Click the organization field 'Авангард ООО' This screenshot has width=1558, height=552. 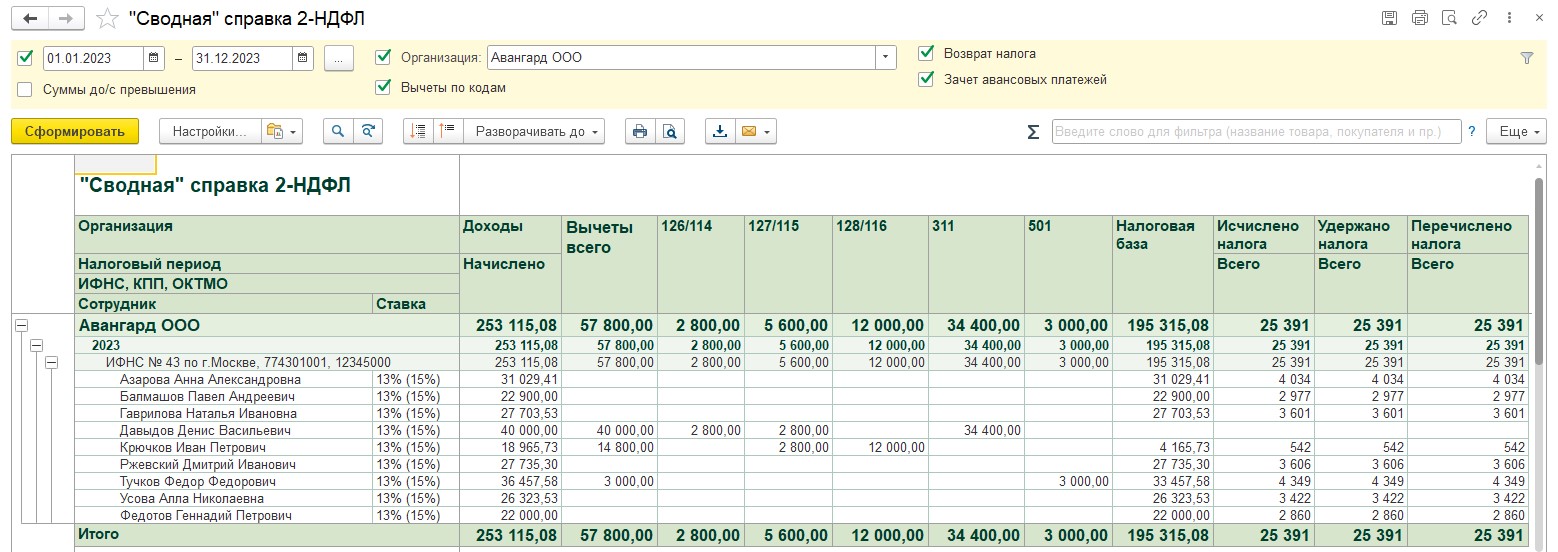(x=681, y=58)
